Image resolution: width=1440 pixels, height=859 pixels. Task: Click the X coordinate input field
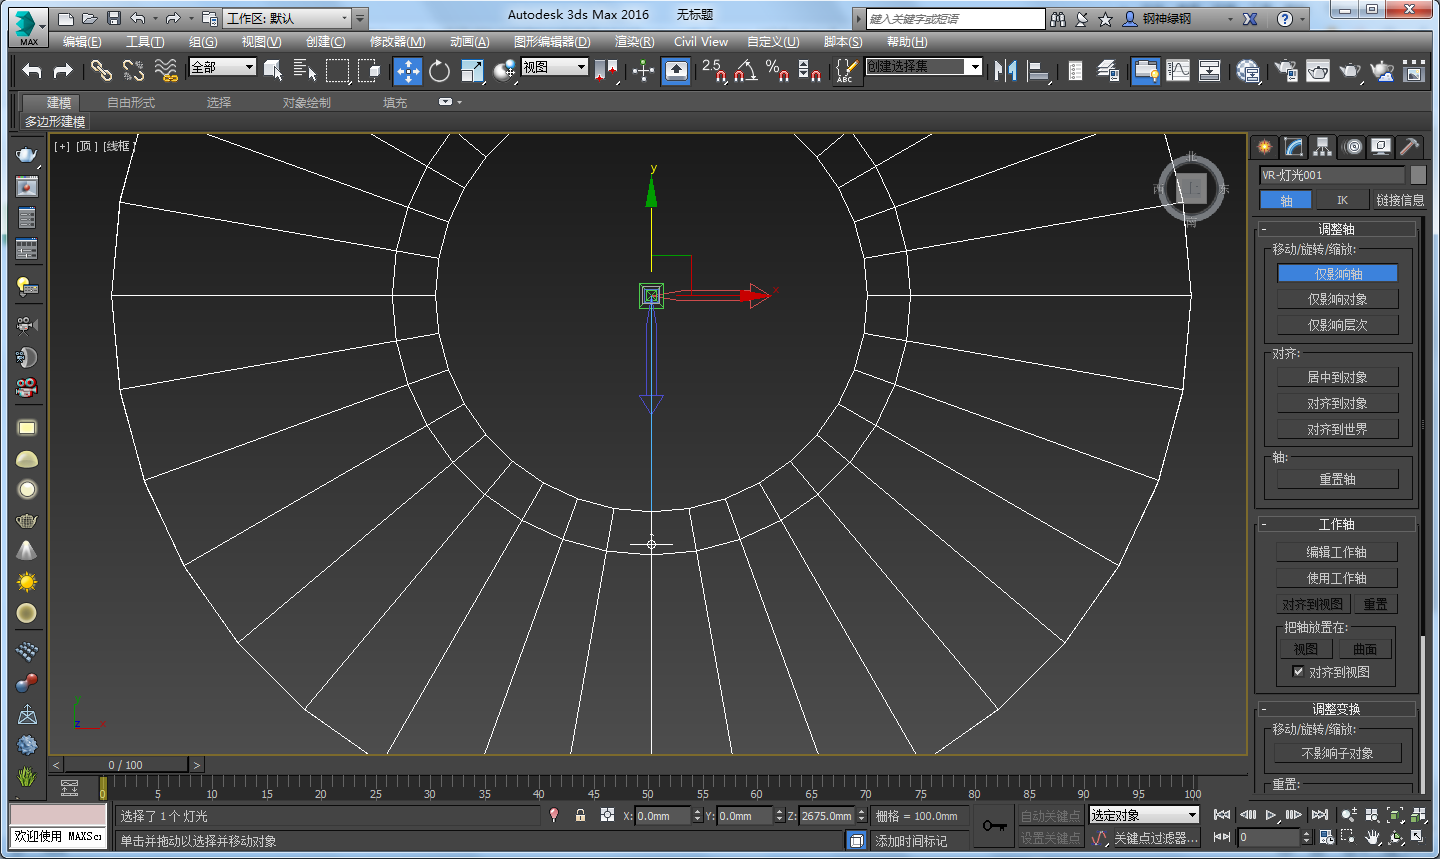[x=664, y=816]
